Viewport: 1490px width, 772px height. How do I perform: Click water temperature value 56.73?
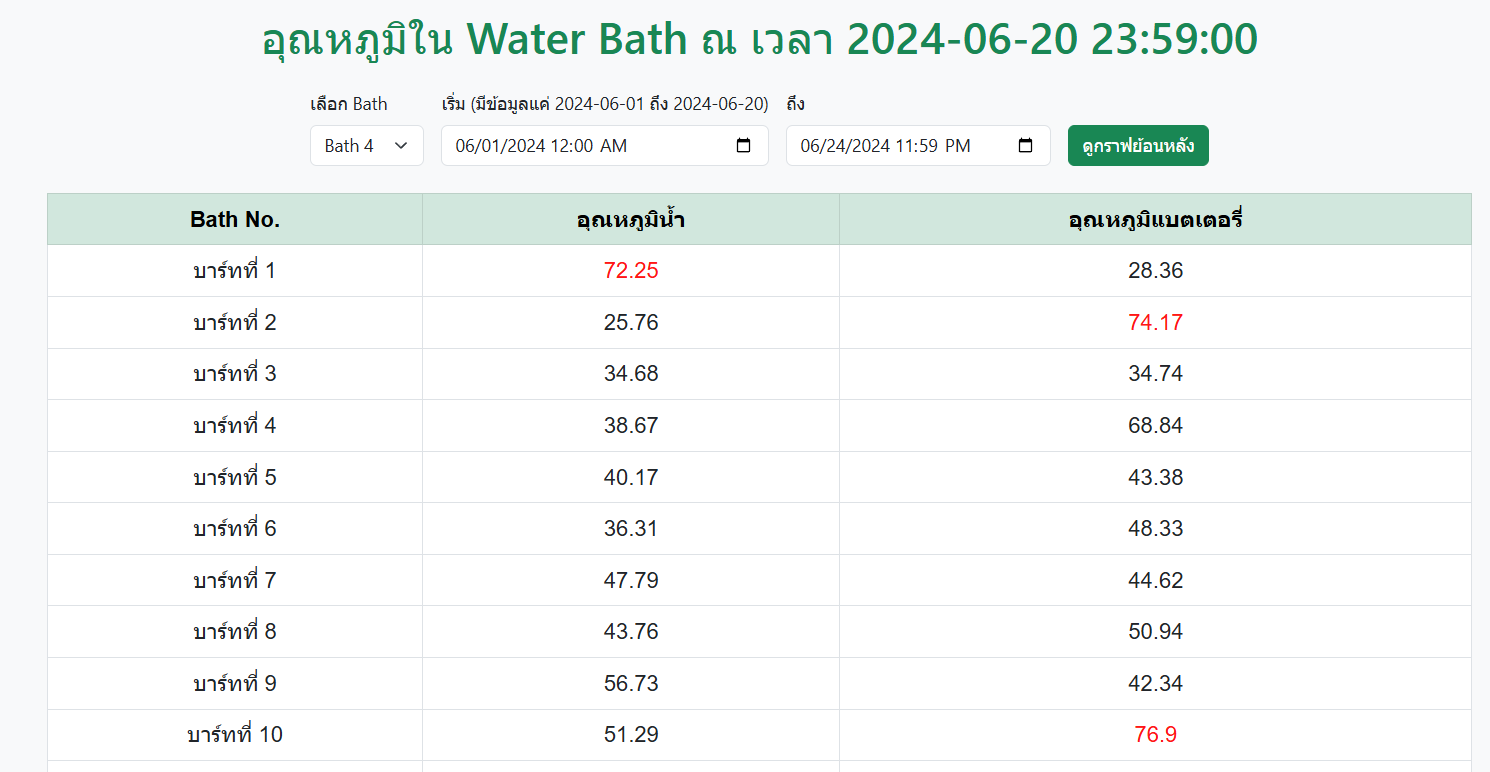tap(631, 684)
